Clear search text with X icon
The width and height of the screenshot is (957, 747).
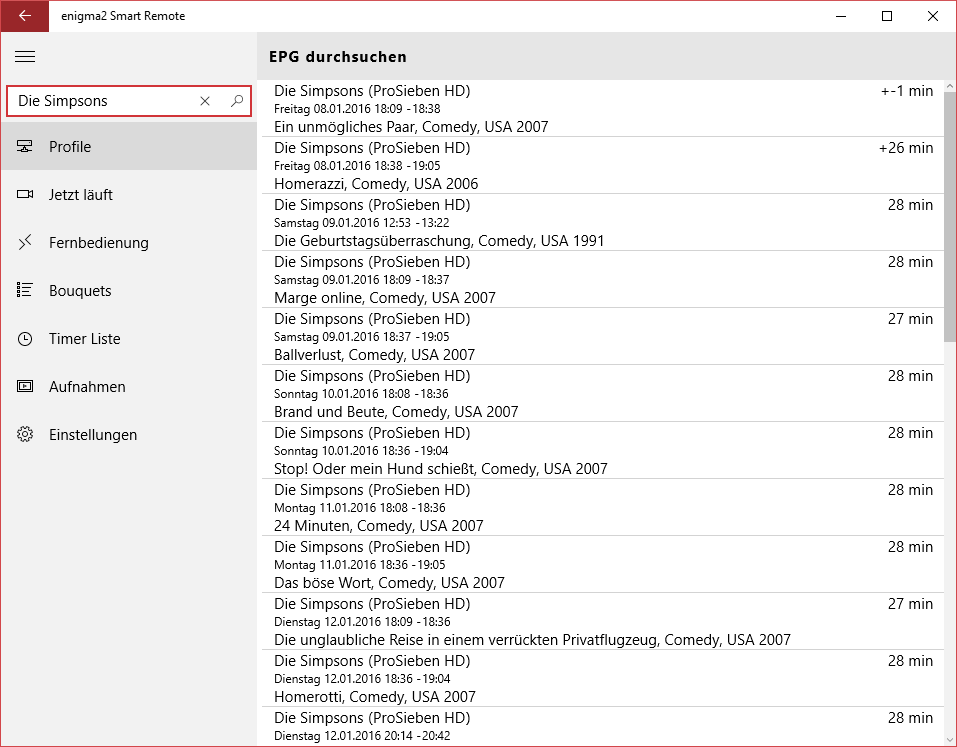pos(204,101)
